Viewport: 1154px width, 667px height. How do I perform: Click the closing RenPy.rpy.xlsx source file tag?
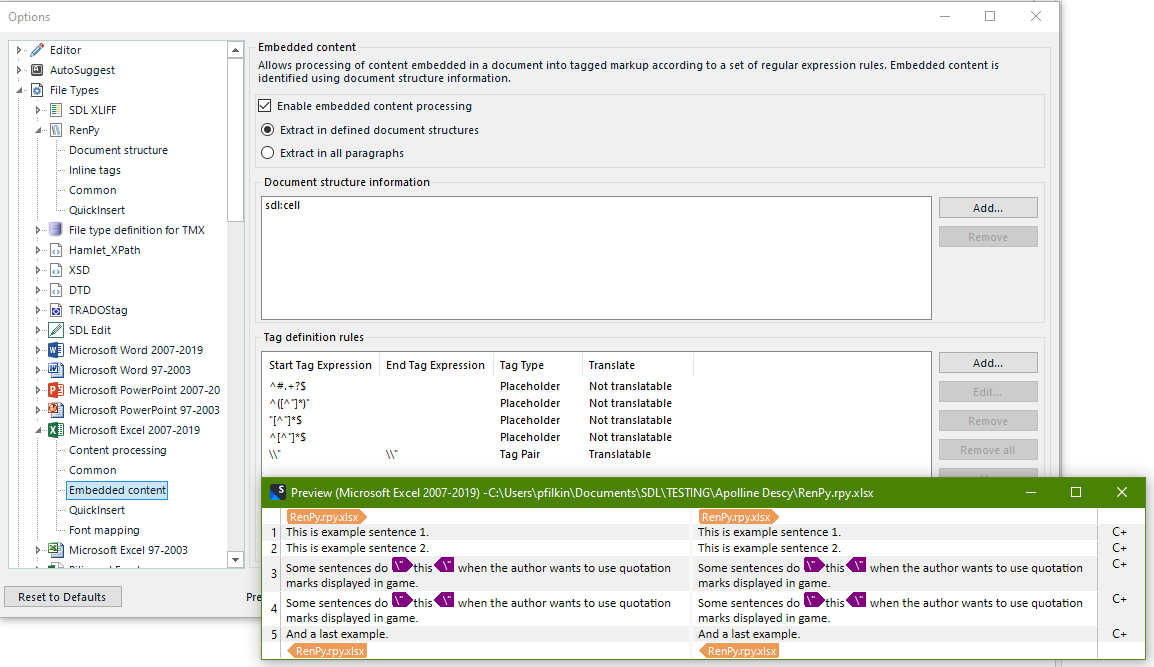326,651
